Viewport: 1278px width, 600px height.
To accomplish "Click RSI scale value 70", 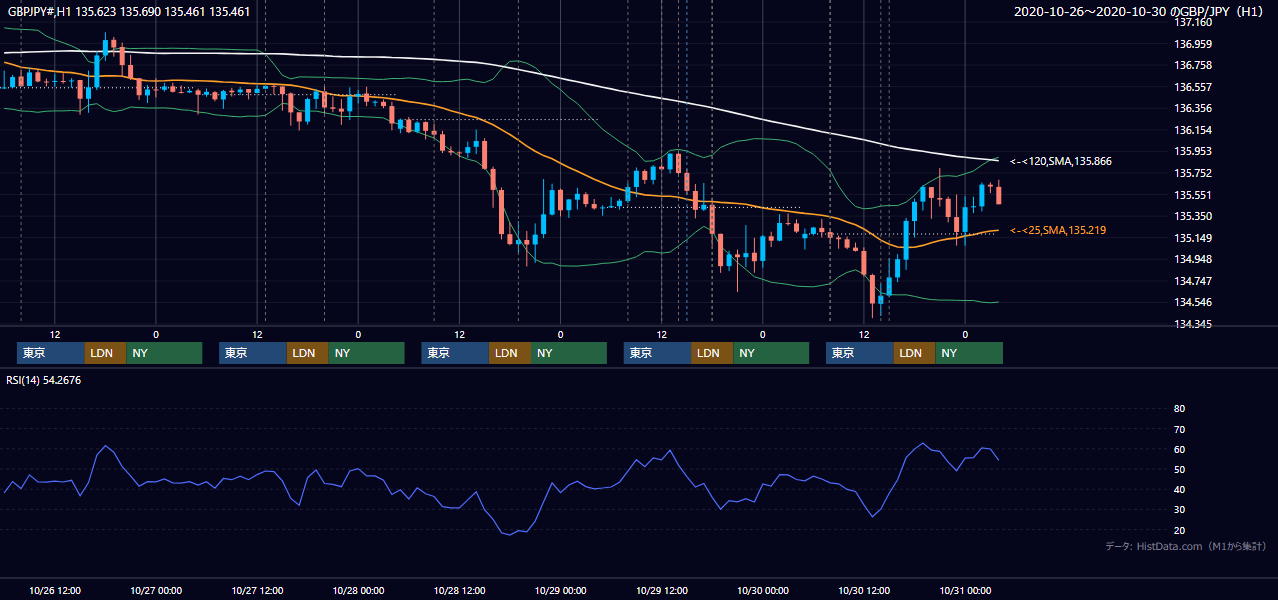I will pyautogui.click(x=1179, y=429).
